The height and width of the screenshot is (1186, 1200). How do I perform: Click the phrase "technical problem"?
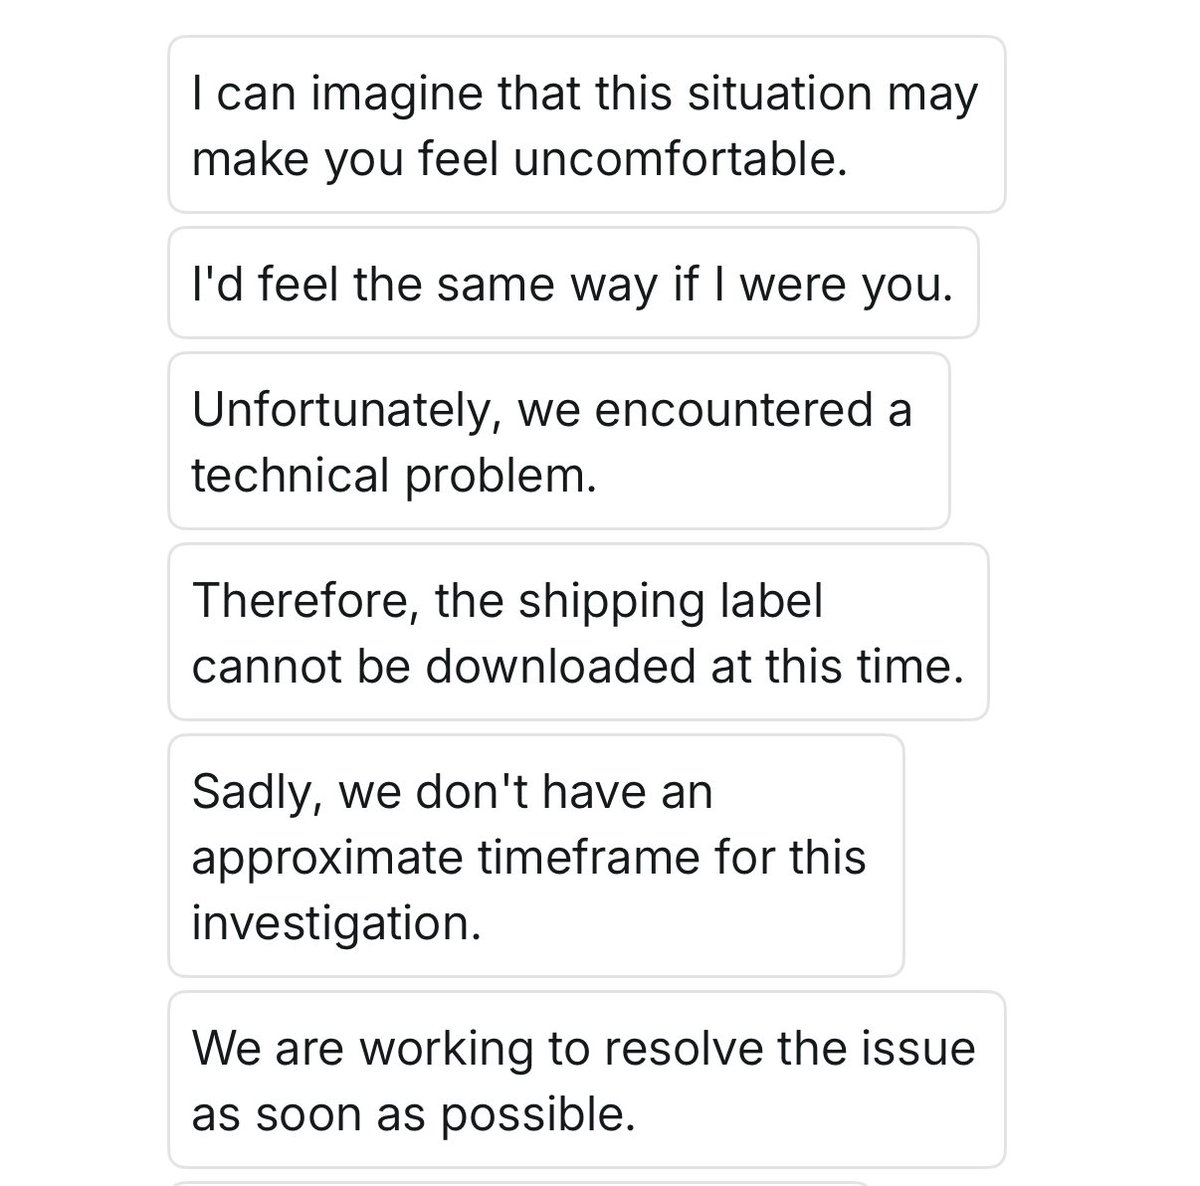point(393,476)
